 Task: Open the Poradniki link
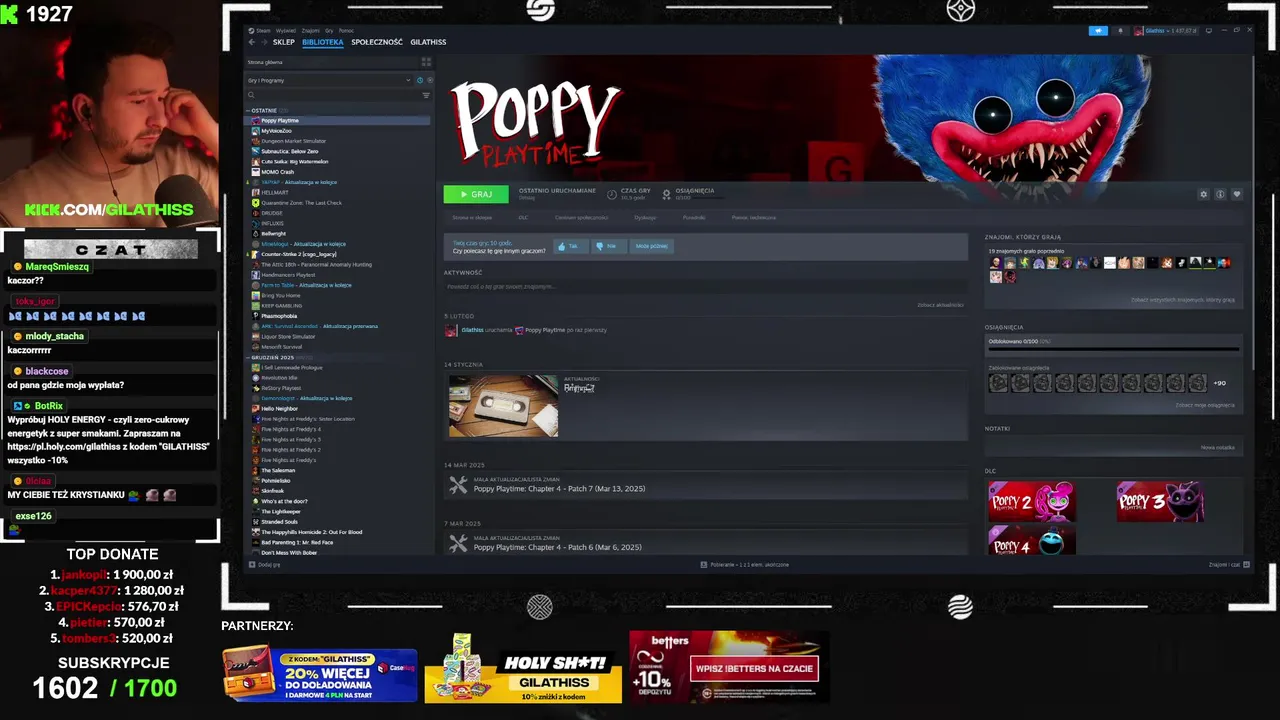(694, 217)
